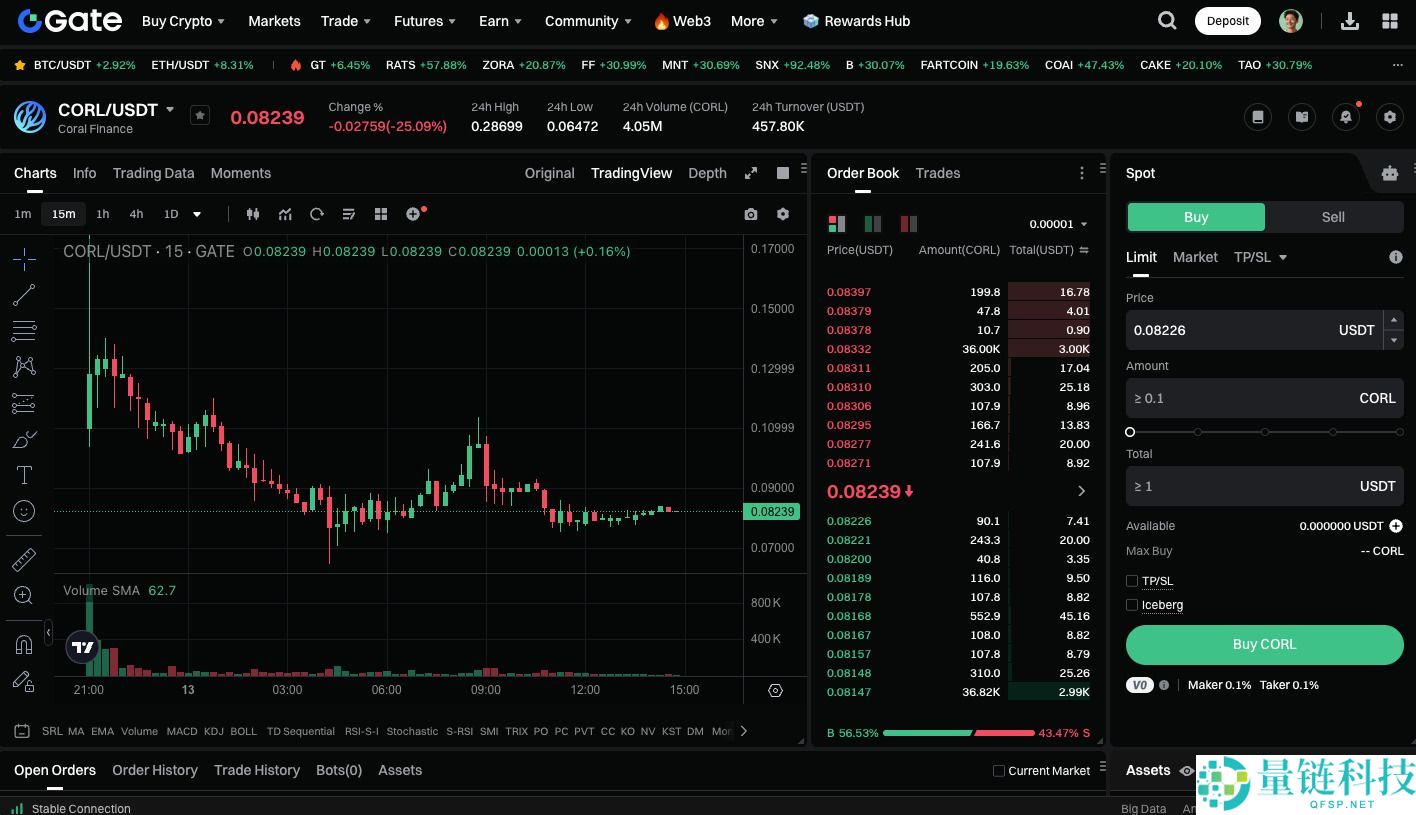Open the long position forecasting tool
The image size is (1416, 815).
point(24,403)
